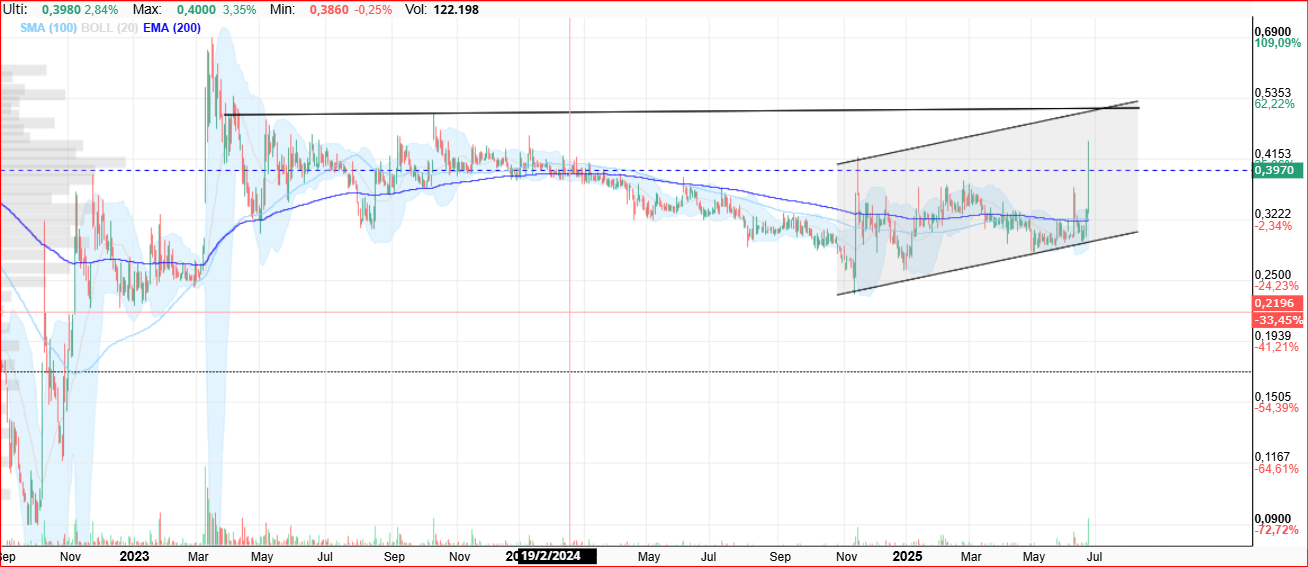Image resolution: width=1308 pixels, height=567 pixels.
Task: Select the -33,45% red percentage label
Action: (1278, 320)
